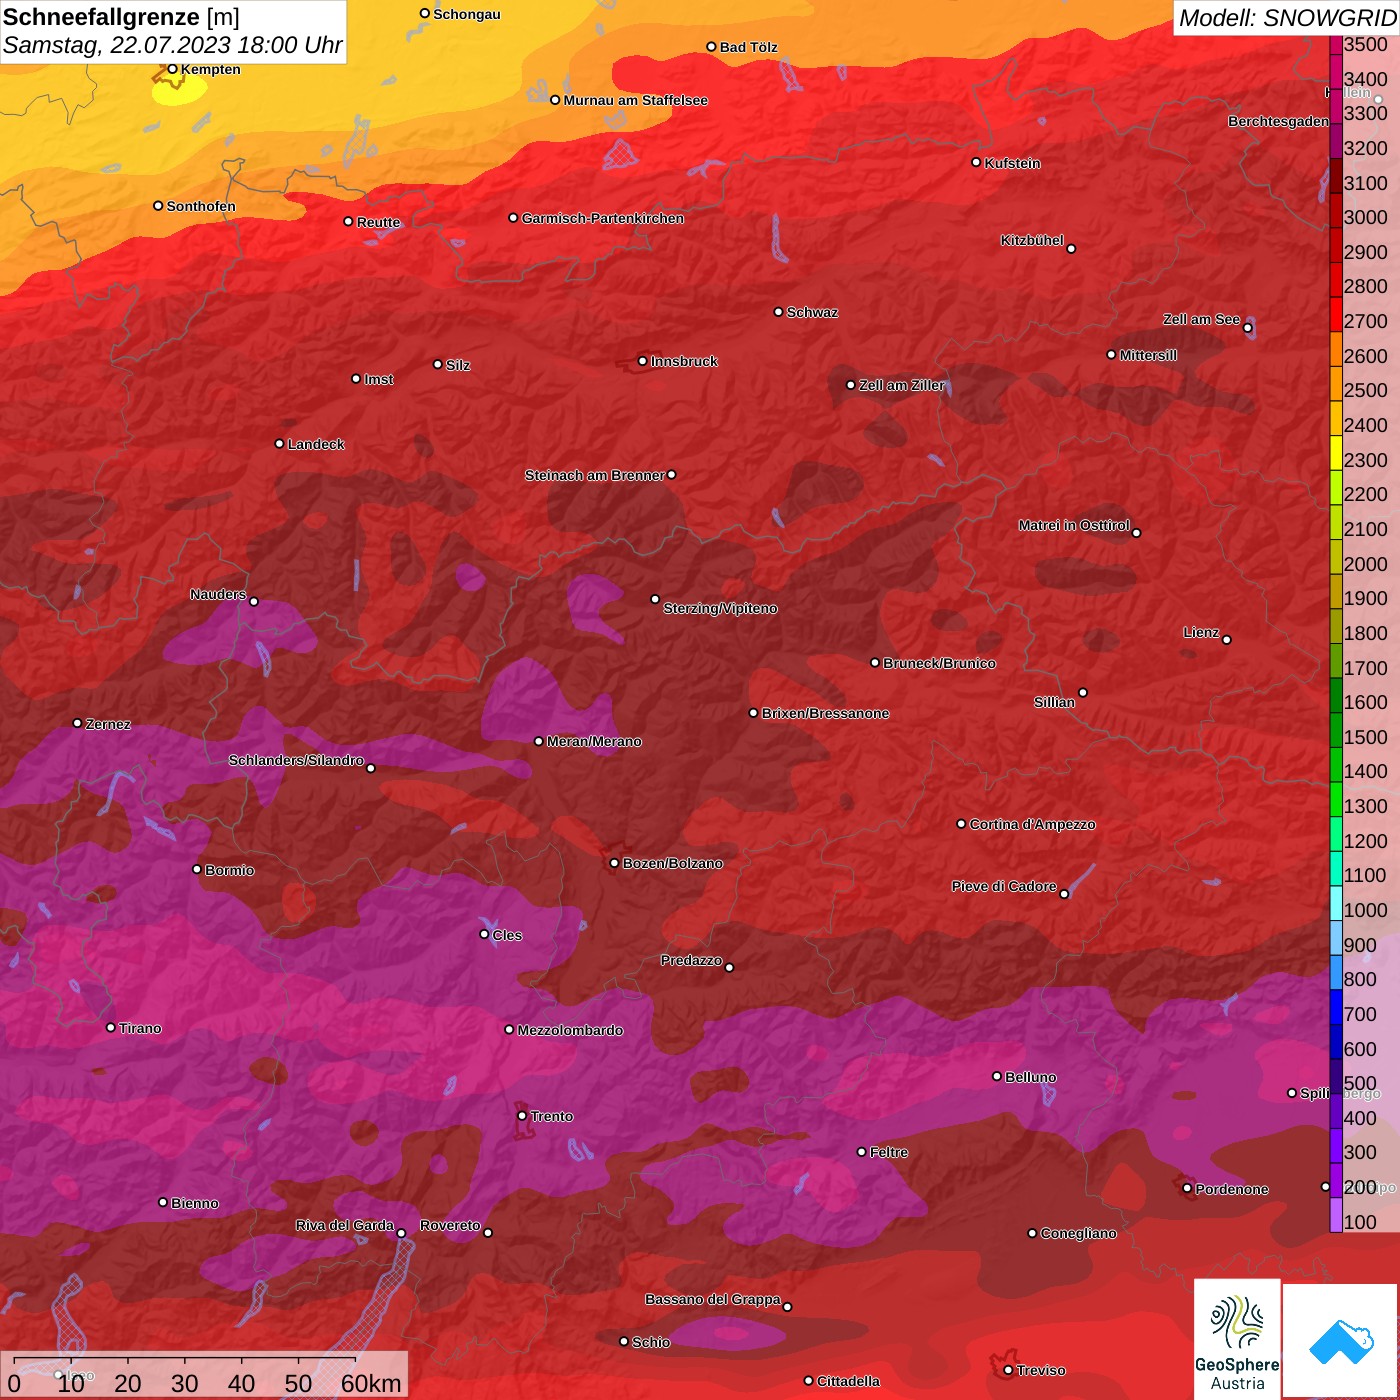Click the Zell am See label

point(1201,319)
